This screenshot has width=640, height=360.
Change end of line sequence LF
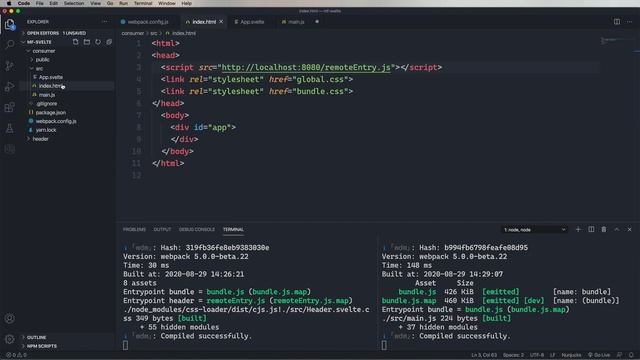[x=553, y=355]
